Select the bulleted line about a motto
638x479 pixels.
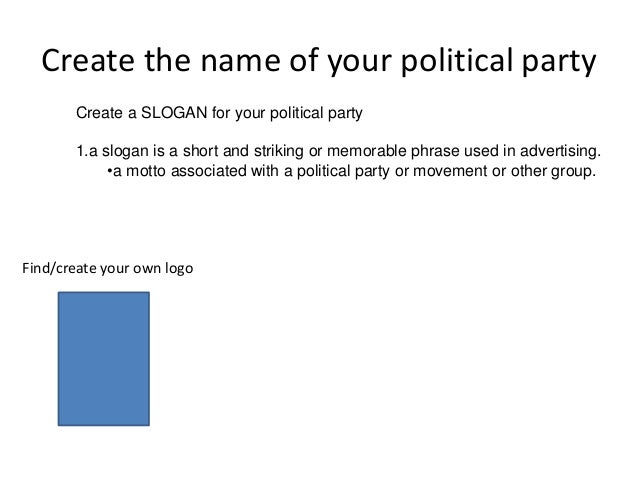click(351, 170)
